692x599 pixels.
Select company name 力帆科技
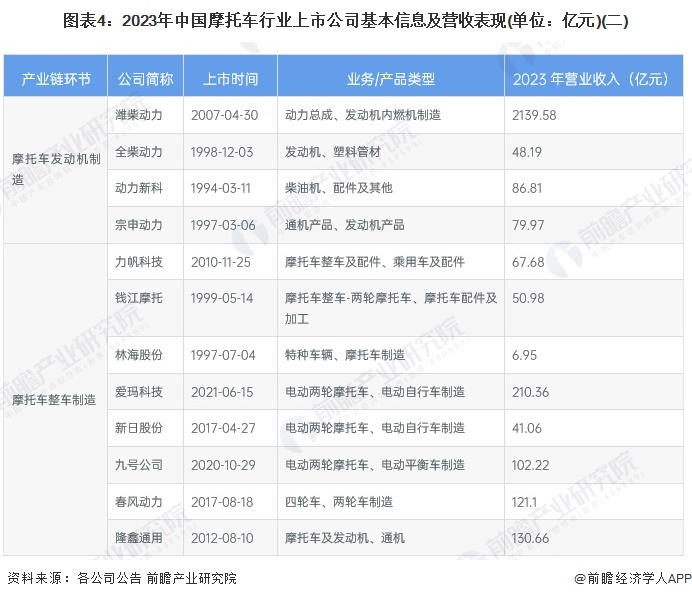(x=139, y=262)
